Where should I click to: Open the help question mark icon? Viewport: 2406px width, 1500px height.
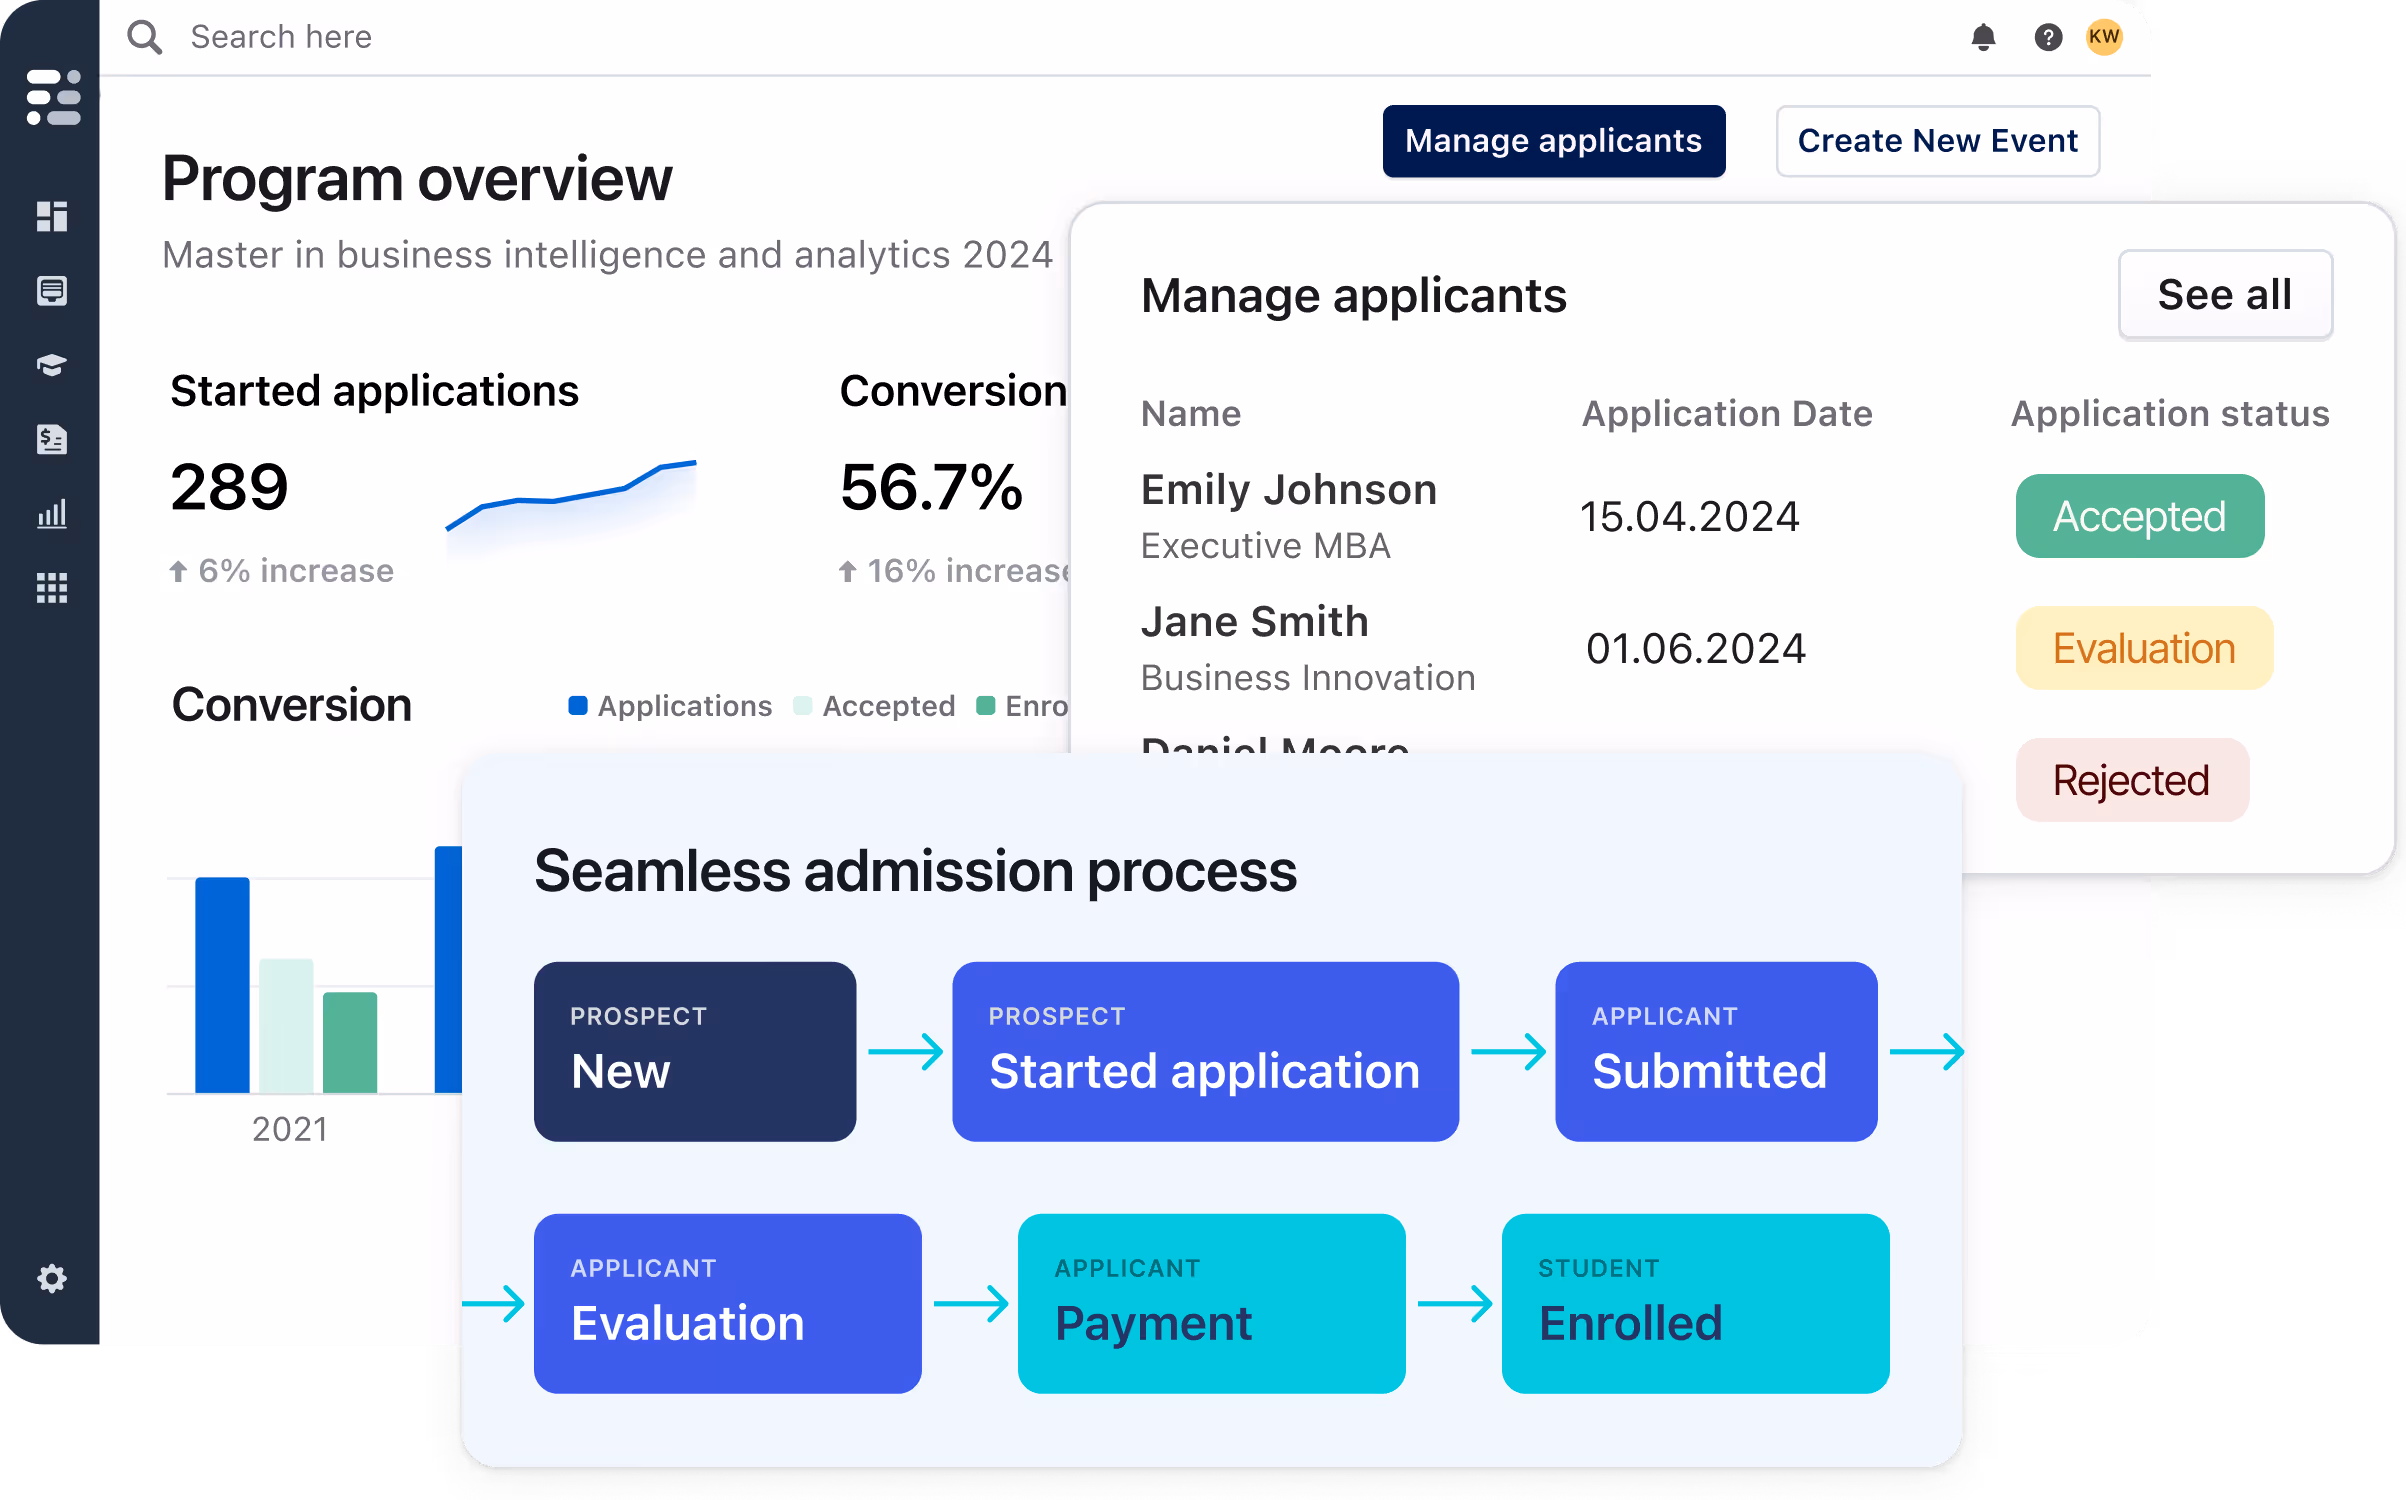click(x=2048, y=38)
